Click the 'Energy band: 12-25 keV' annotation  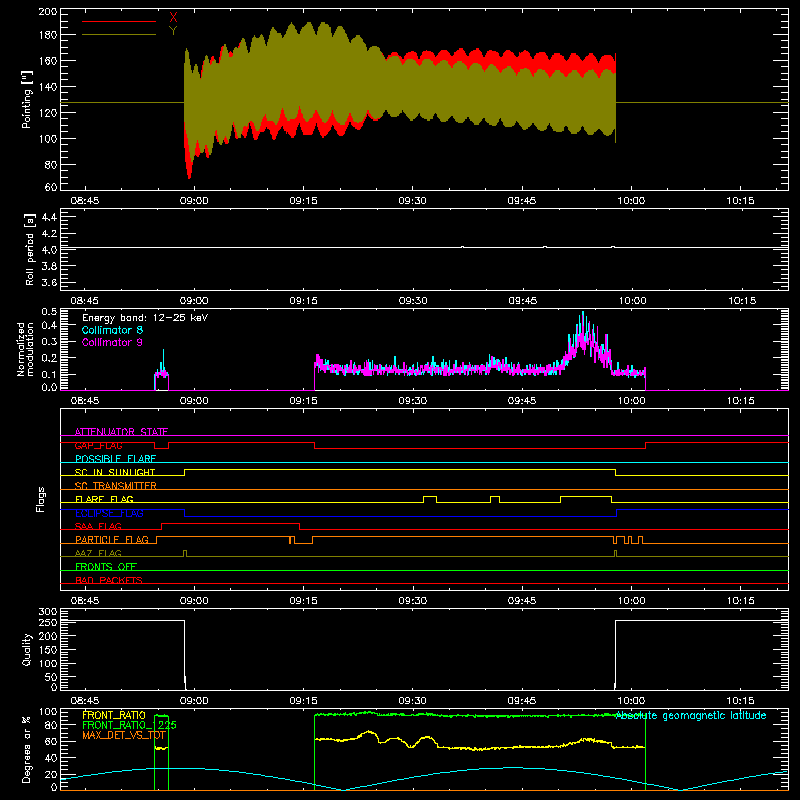(x=145, y=318)
